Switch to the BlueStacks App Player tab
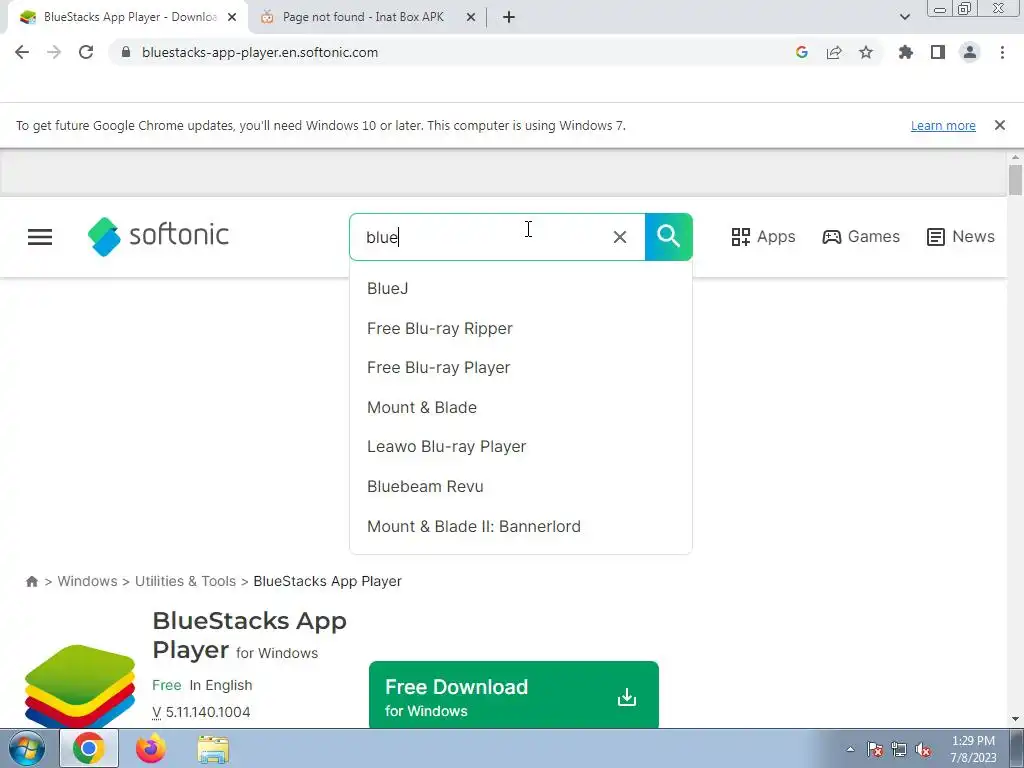Screen dimensions: 1024x768 [127, 17]
